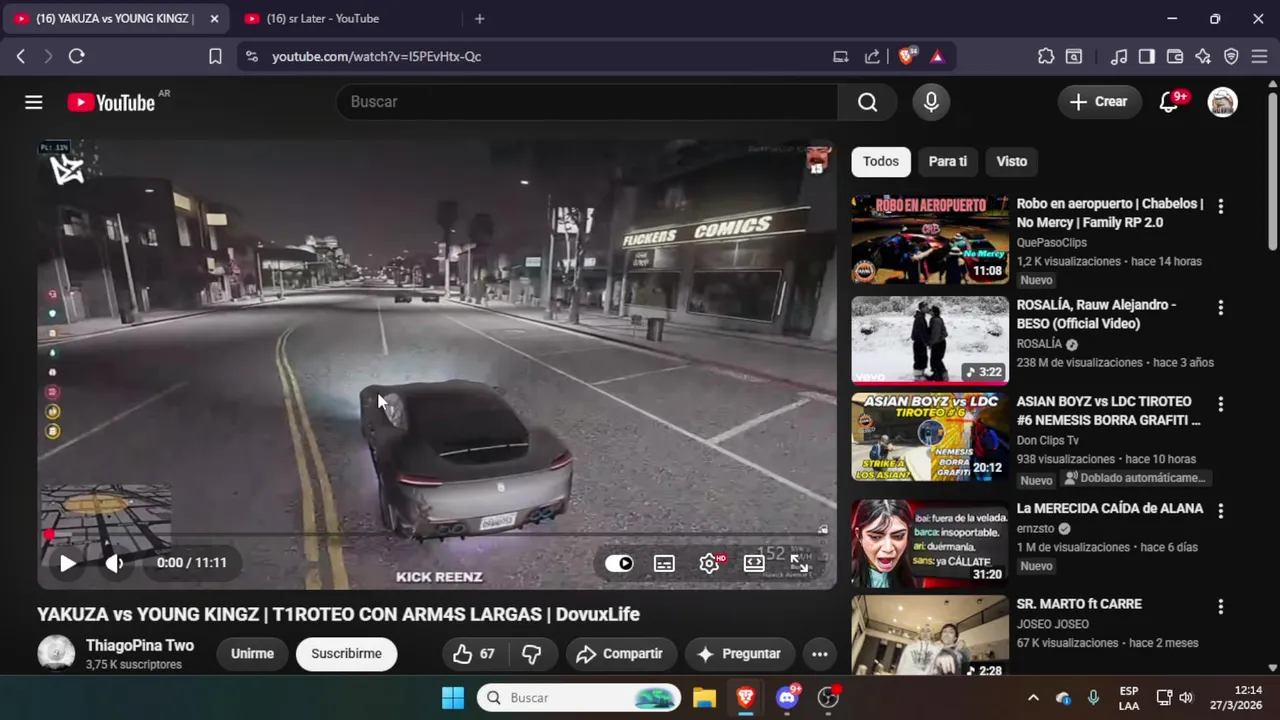Click the Crear button
1280x720 pixels.
pyautogui.click(x=1099, y=102)
